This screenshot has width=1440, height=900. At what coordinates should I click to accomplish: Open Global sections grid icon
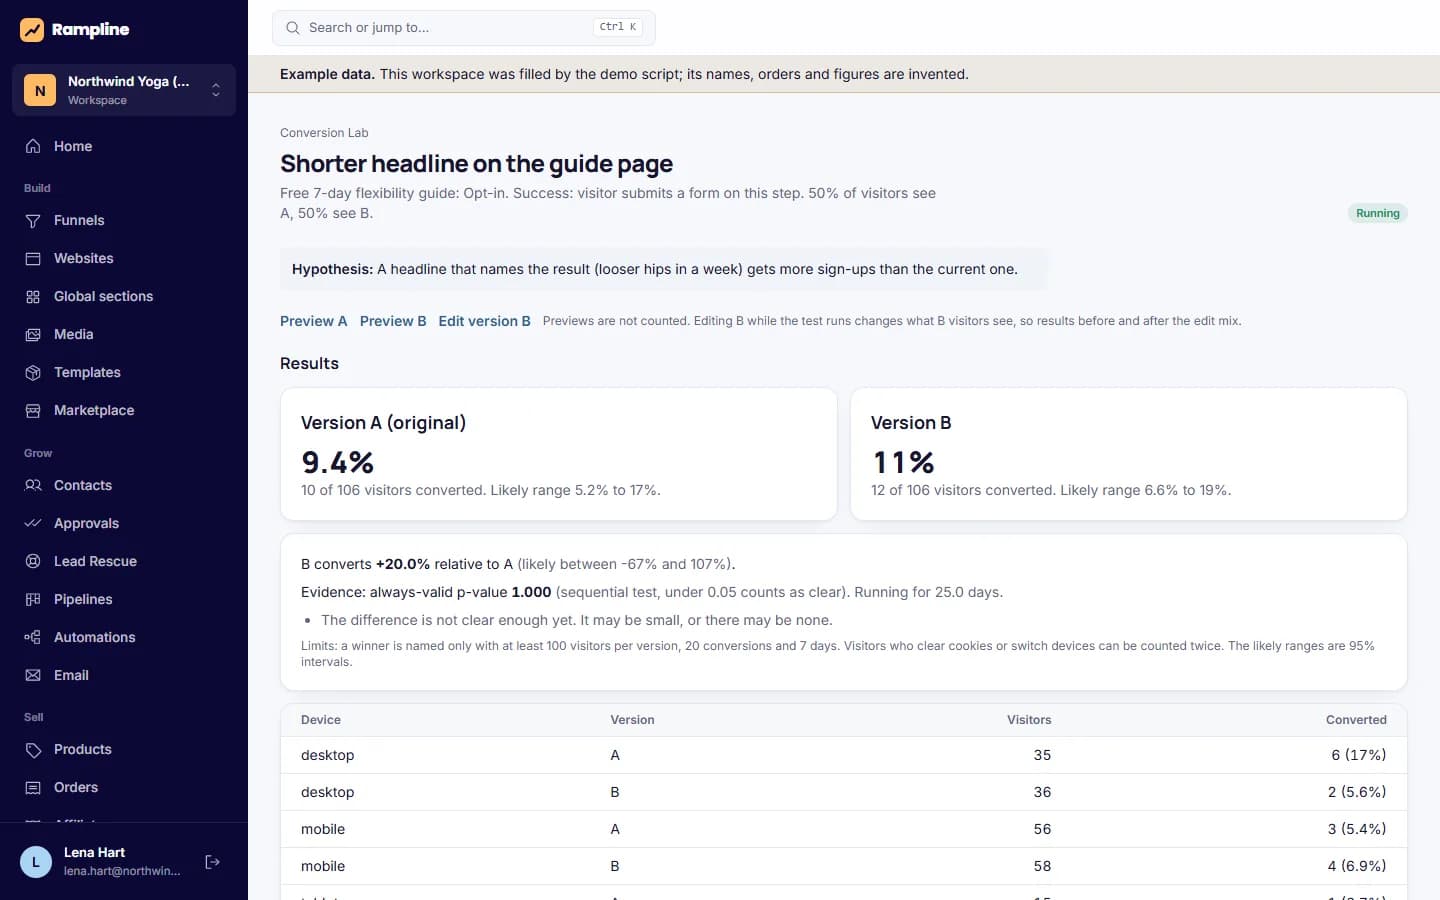coord(33,296)
